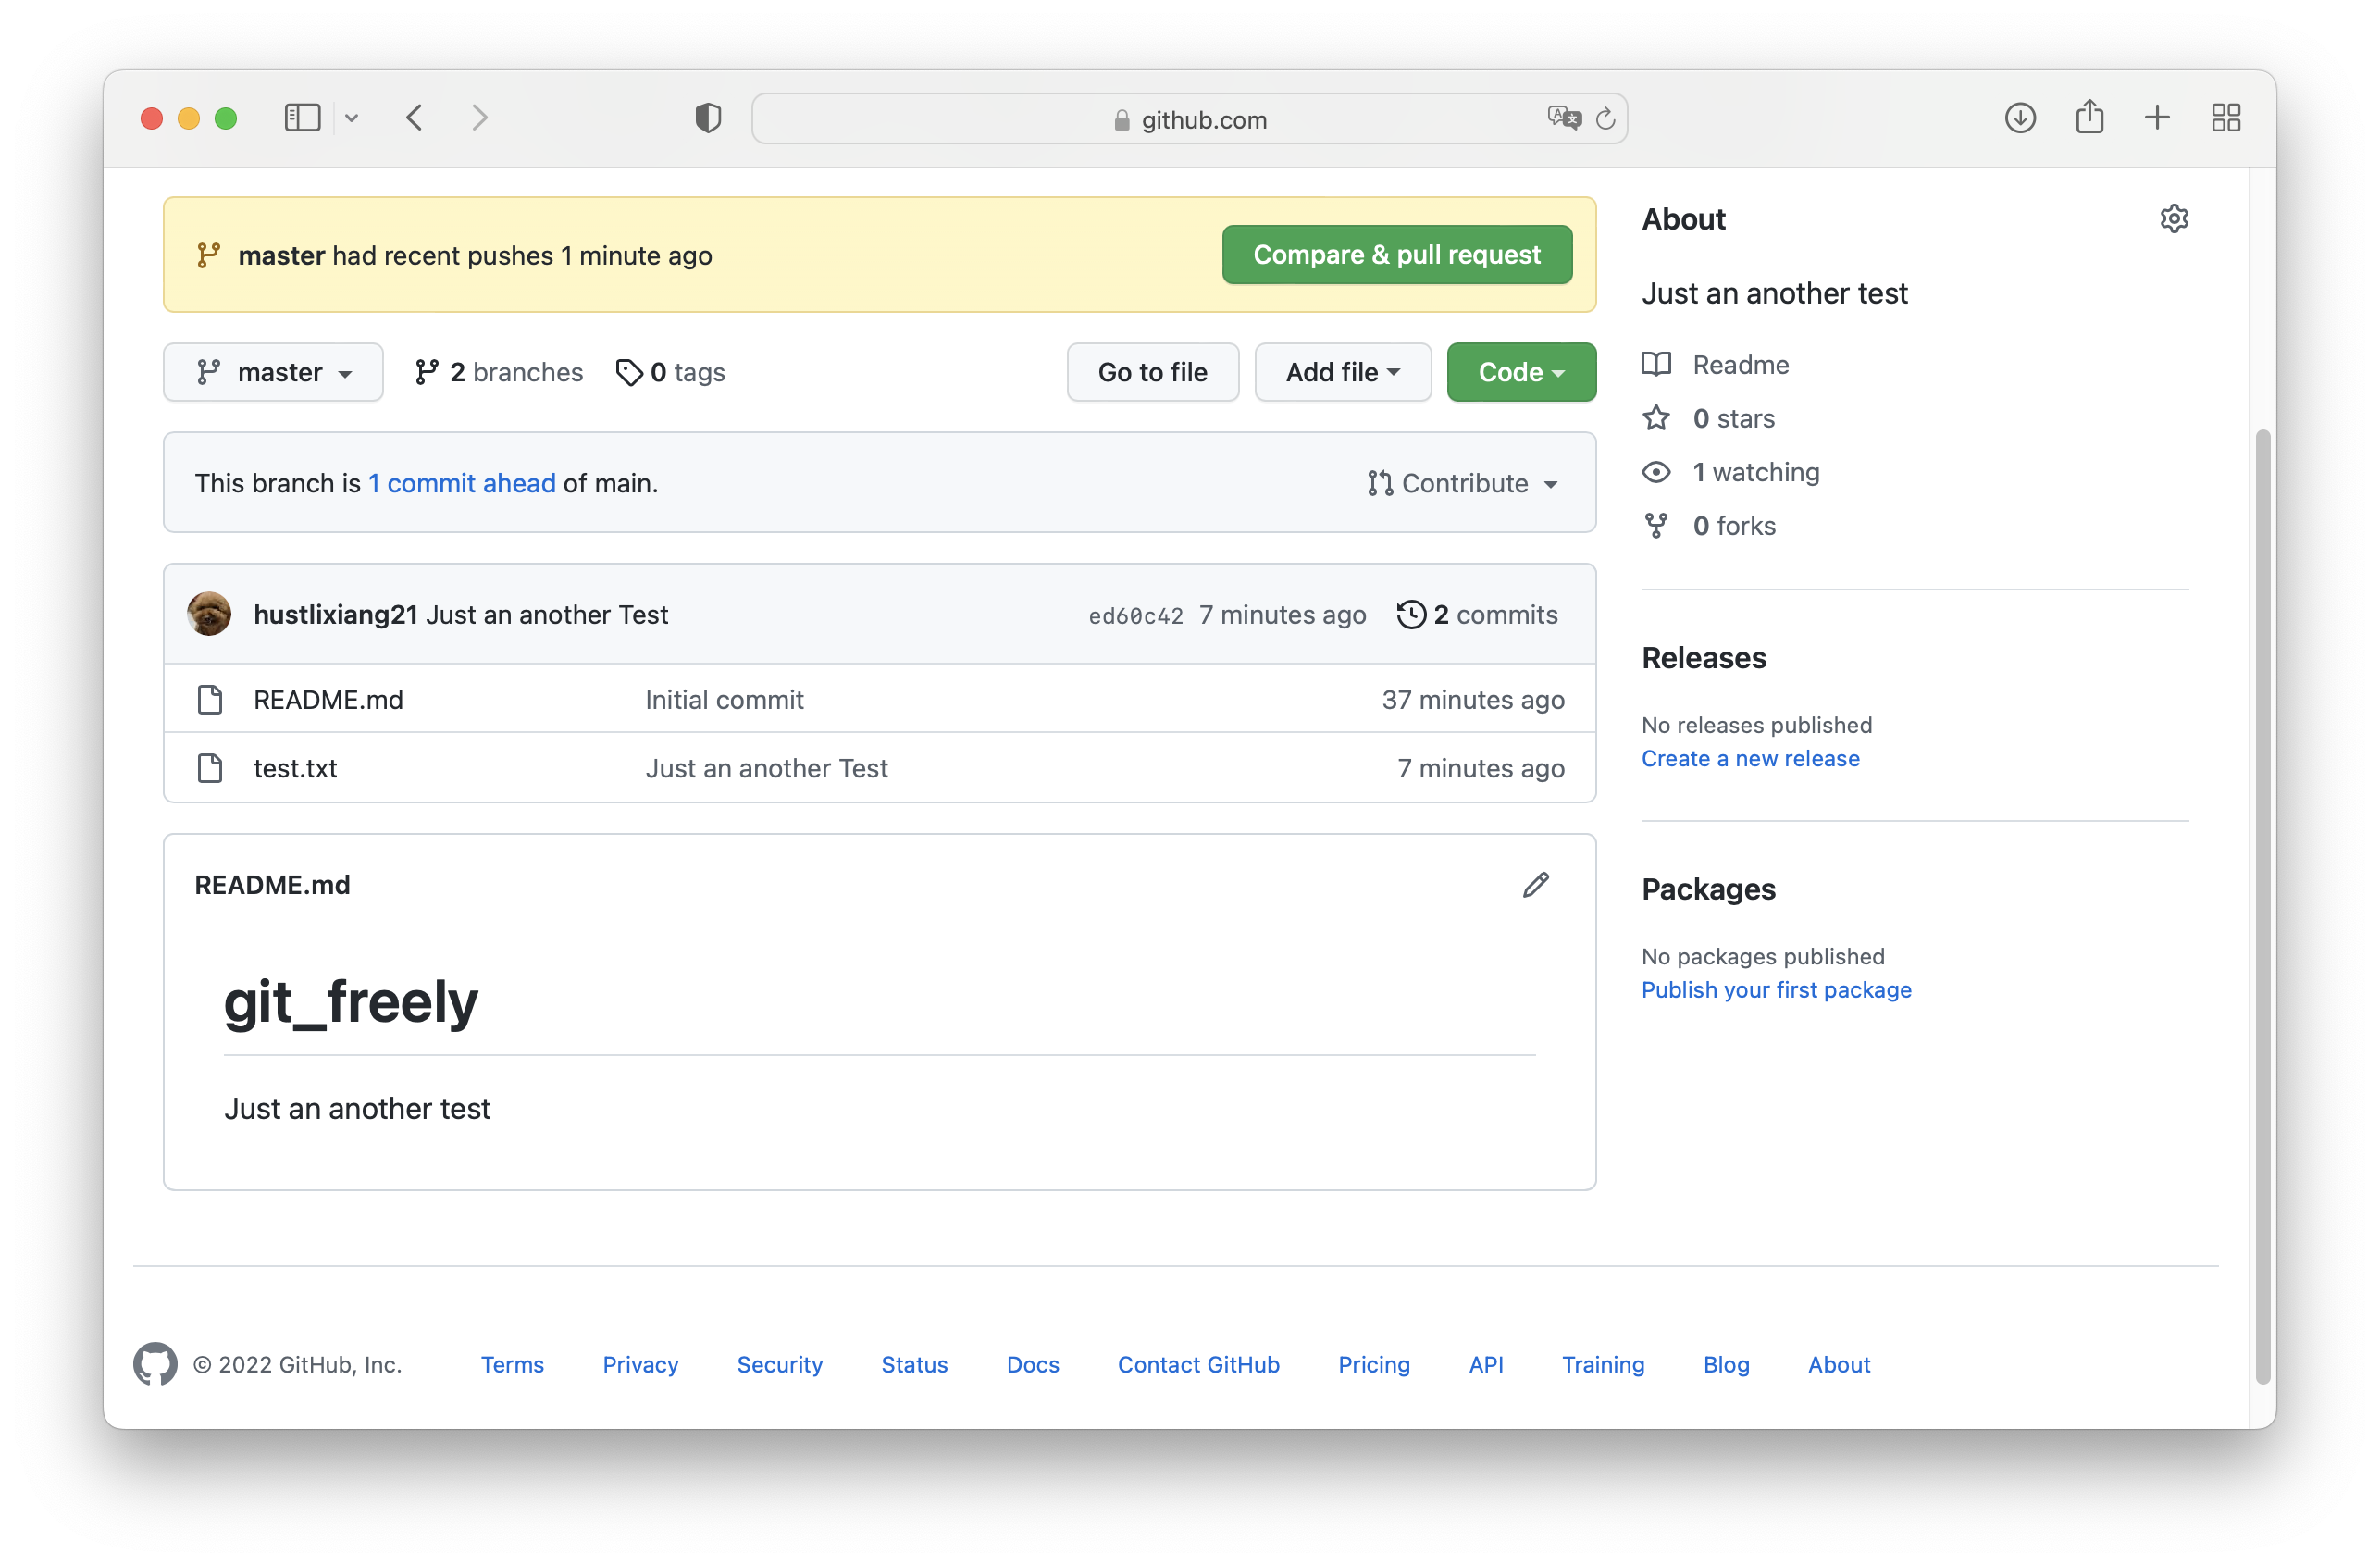The image size is (2380, 1566).
Task: View the 2 commits history
Action: coord(1477,614)
